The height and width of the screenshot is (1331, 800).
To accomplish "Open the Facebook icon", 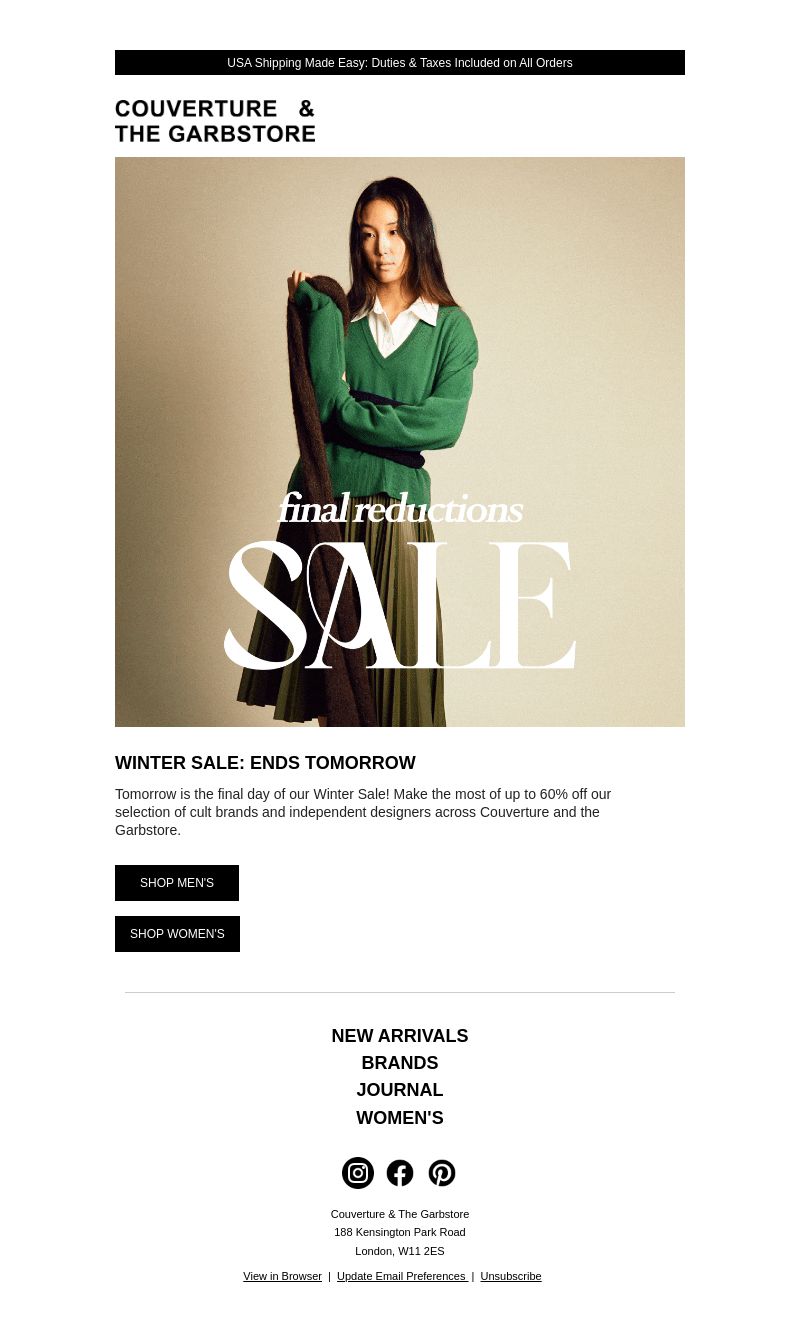I will point(400,1173).
